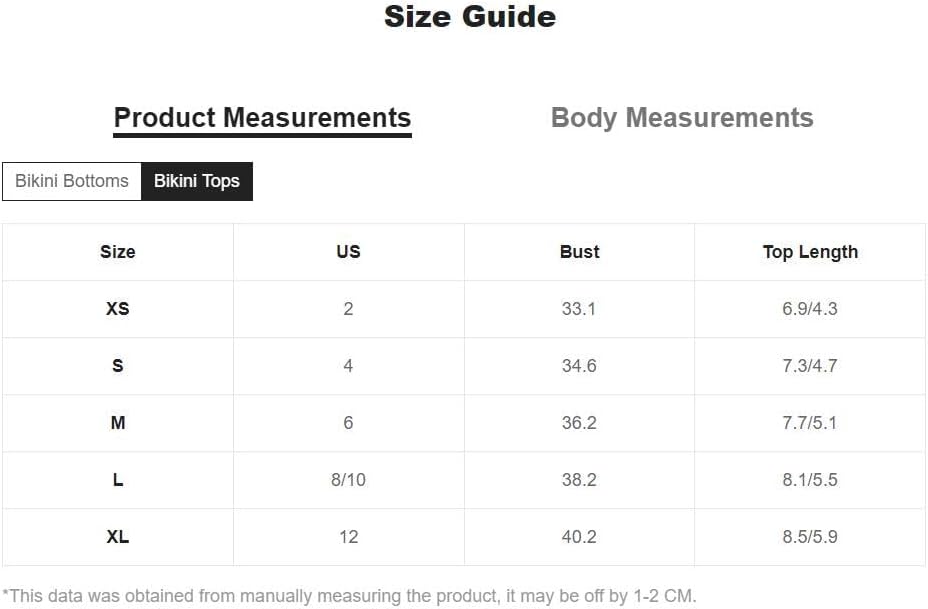Select the S size row label

[118, 366]
